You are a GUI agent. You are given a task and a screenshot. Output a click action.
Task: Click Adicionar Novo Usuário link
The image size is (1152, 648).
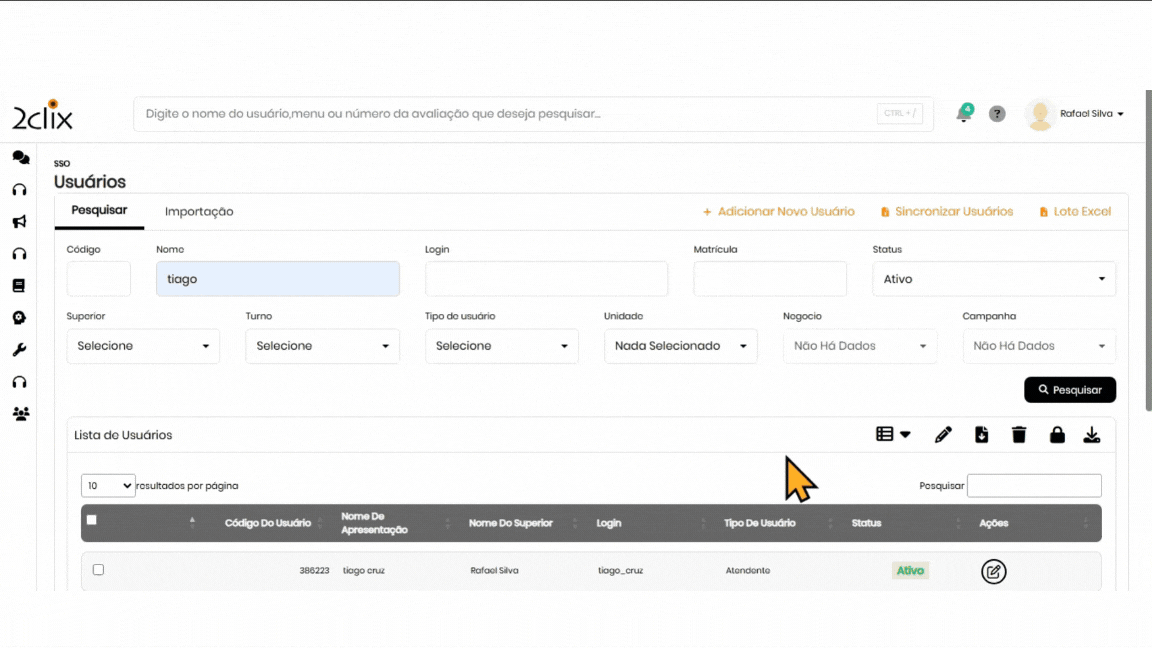(x=779, y=212)
